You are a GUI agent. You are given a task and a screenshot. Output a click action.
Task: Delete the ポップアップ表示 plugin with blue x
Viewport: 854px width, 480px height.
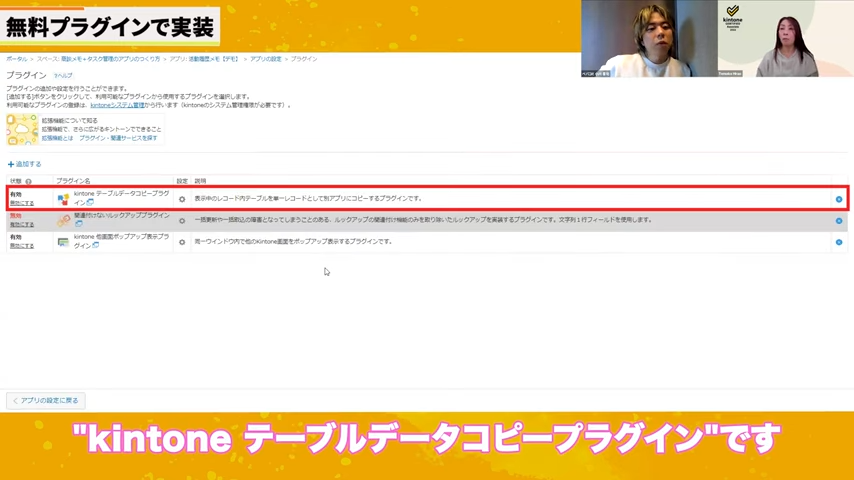tap(839, 242)
